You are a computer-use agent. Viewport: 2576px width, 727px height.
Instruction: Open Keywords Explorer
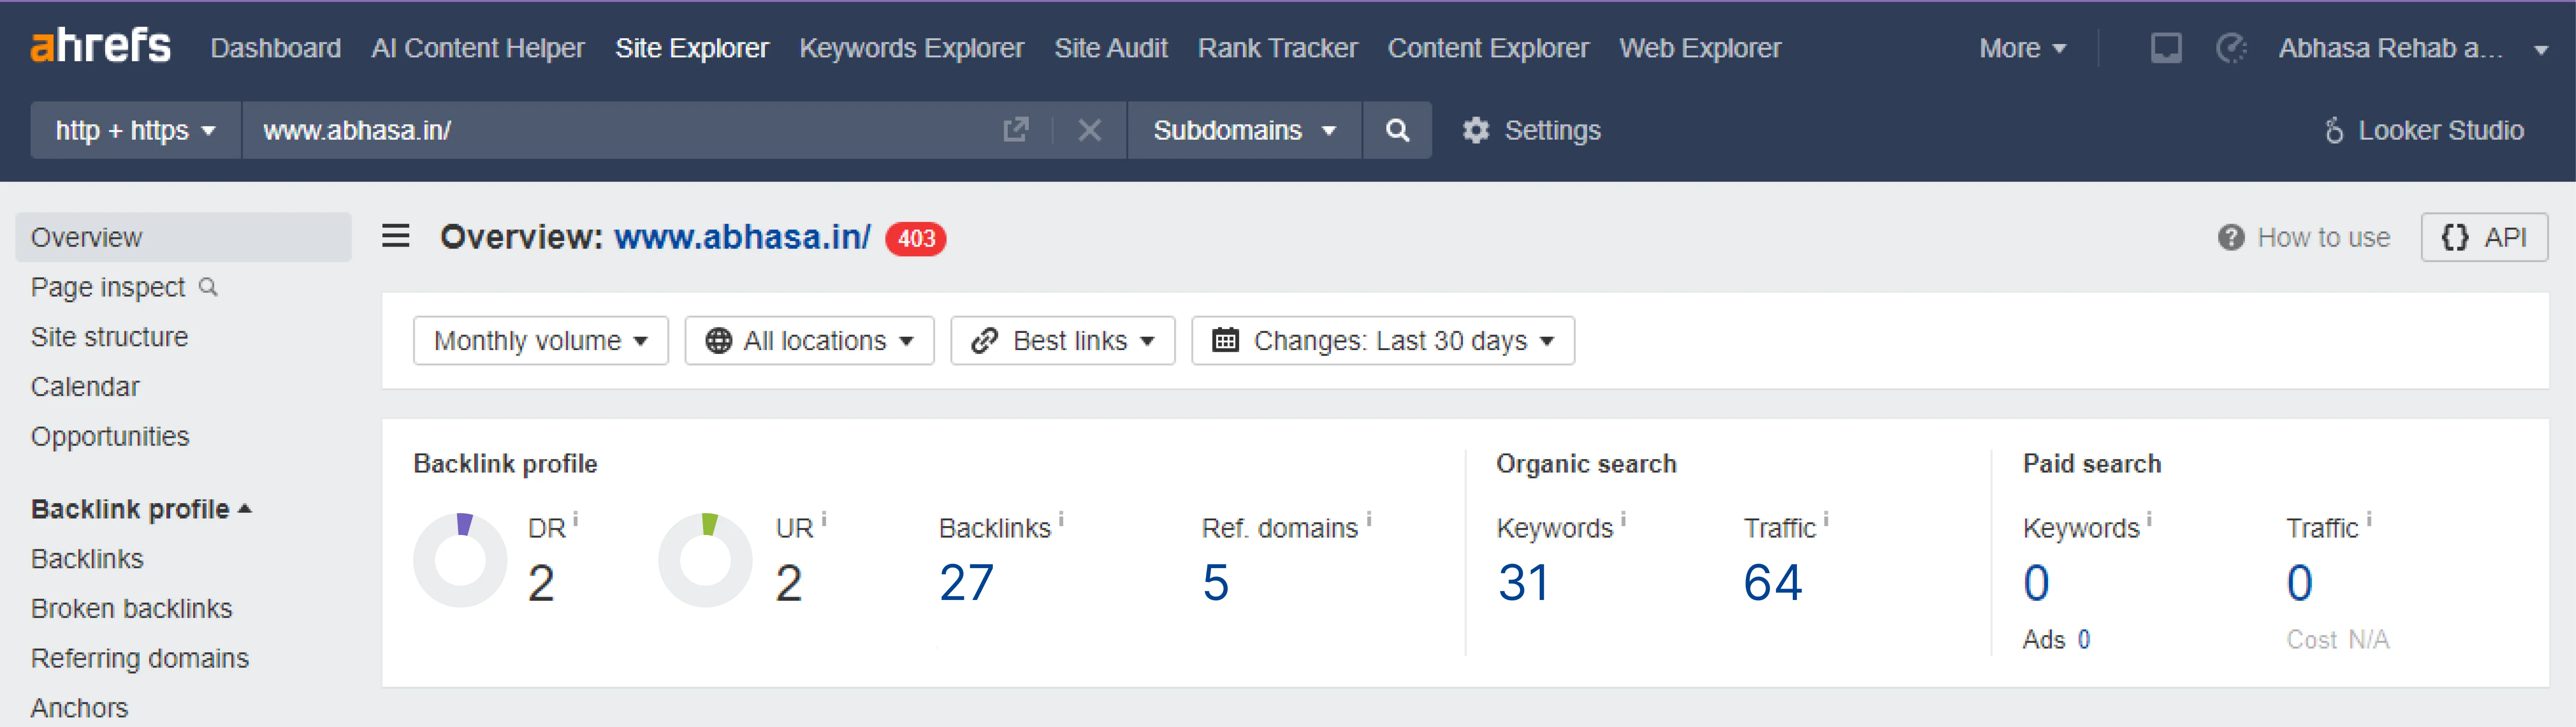click(x=911, y=48)
